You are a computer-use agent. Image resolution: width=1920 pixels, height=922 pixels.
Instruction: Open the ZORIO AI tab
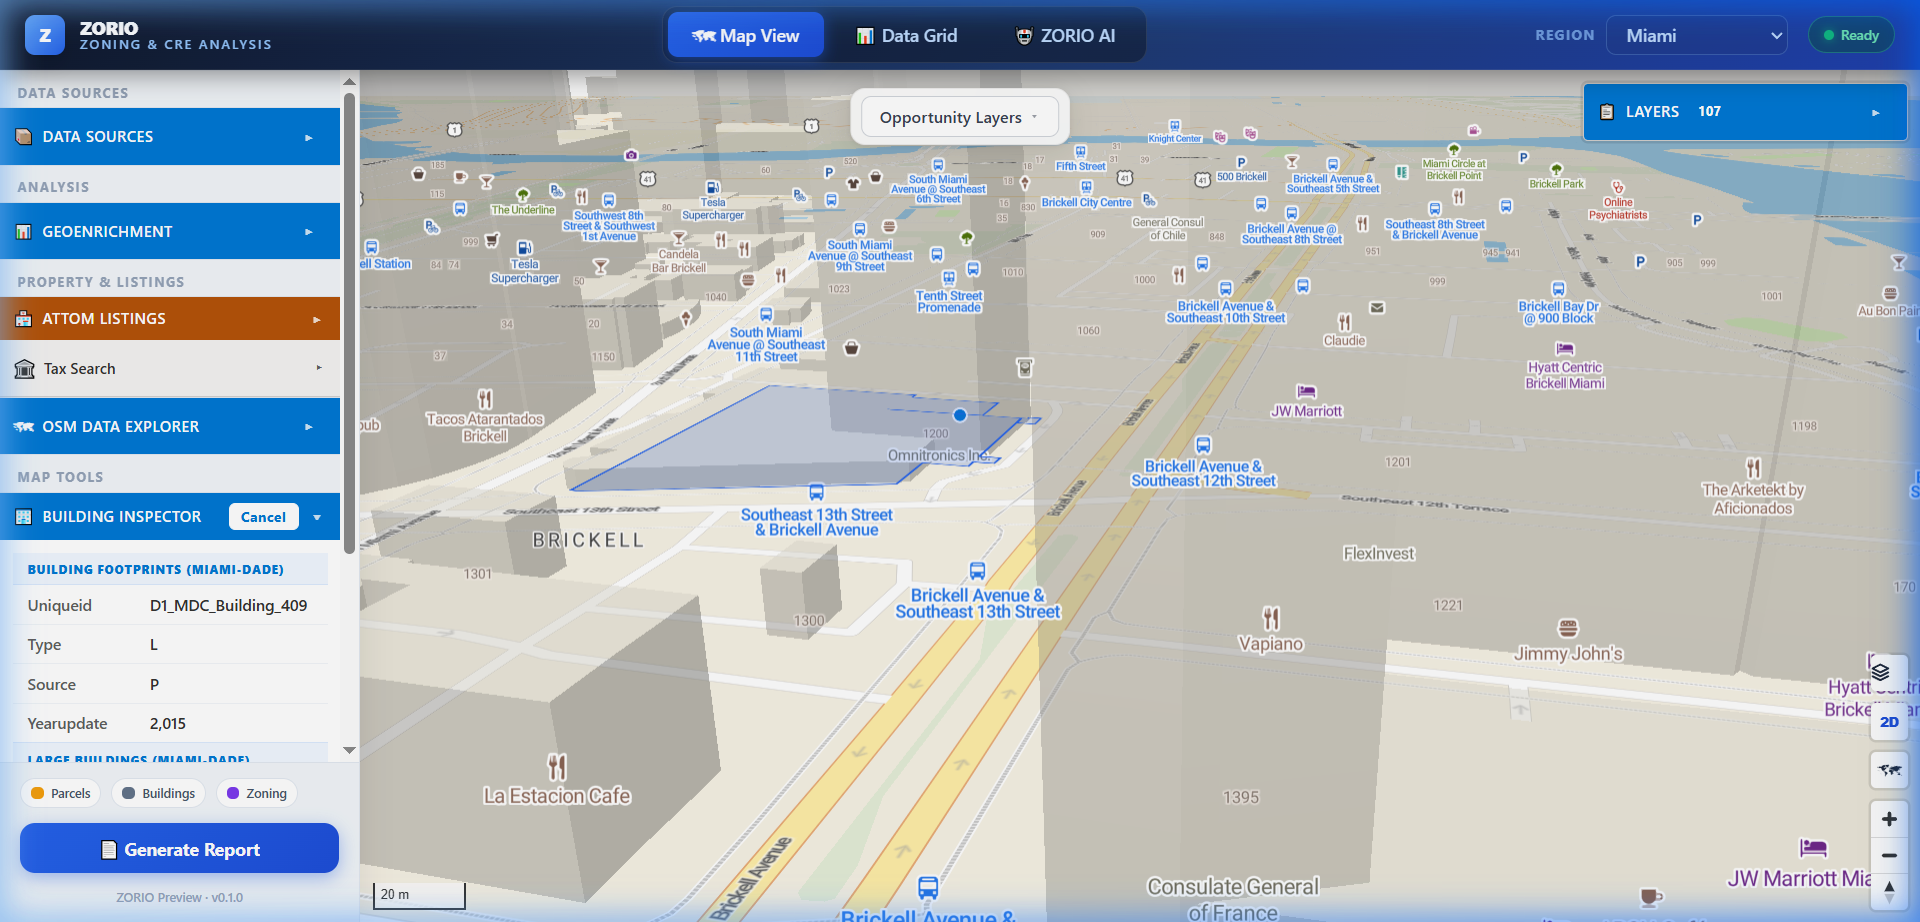click(1065, 36)
